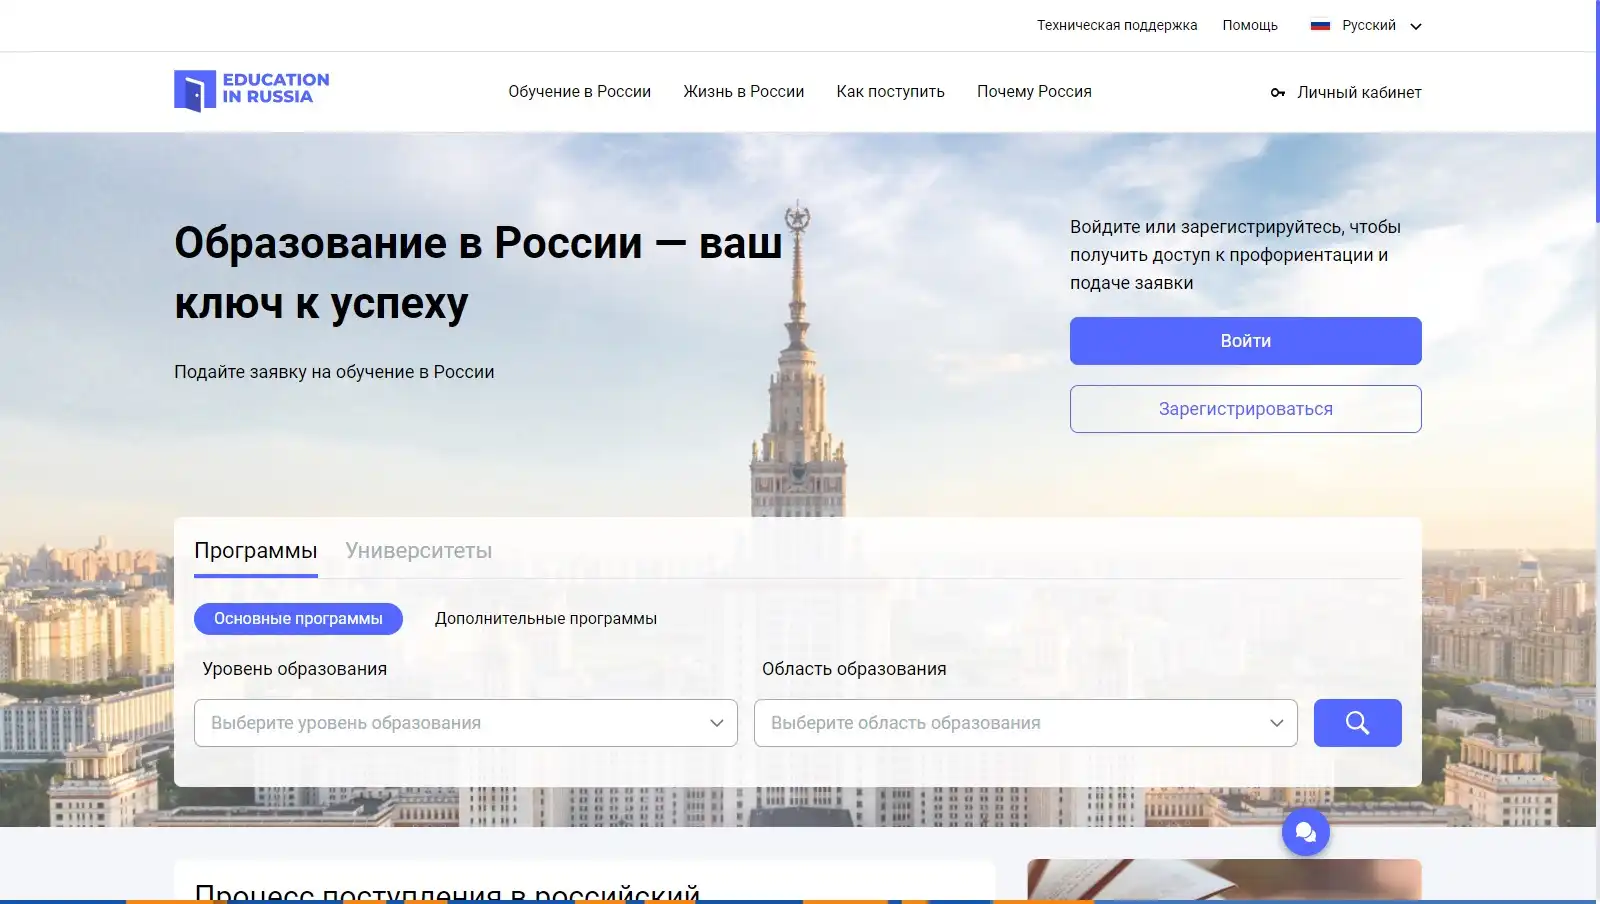Click the magnifier search button

tap(1357, 723)
